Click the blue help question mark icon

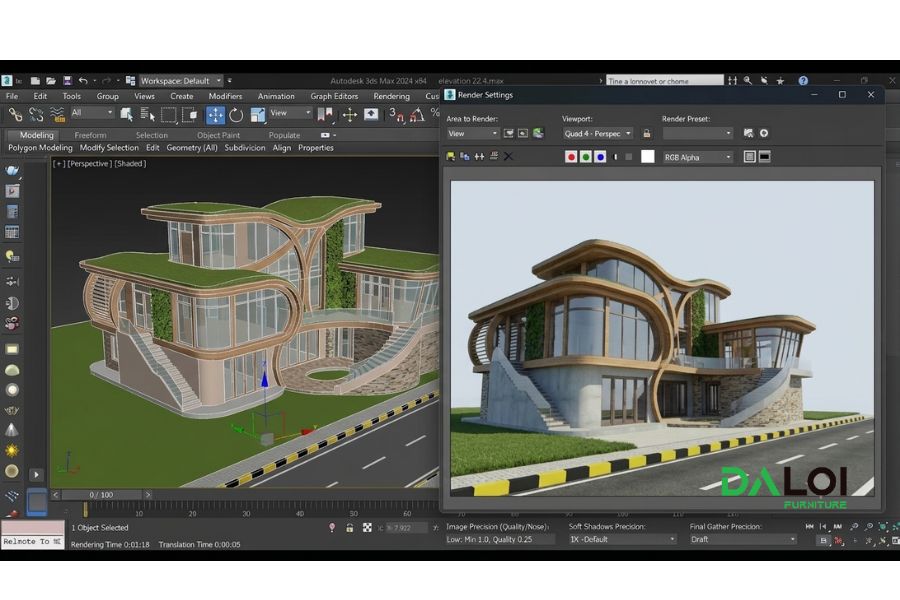click(803, 81)
